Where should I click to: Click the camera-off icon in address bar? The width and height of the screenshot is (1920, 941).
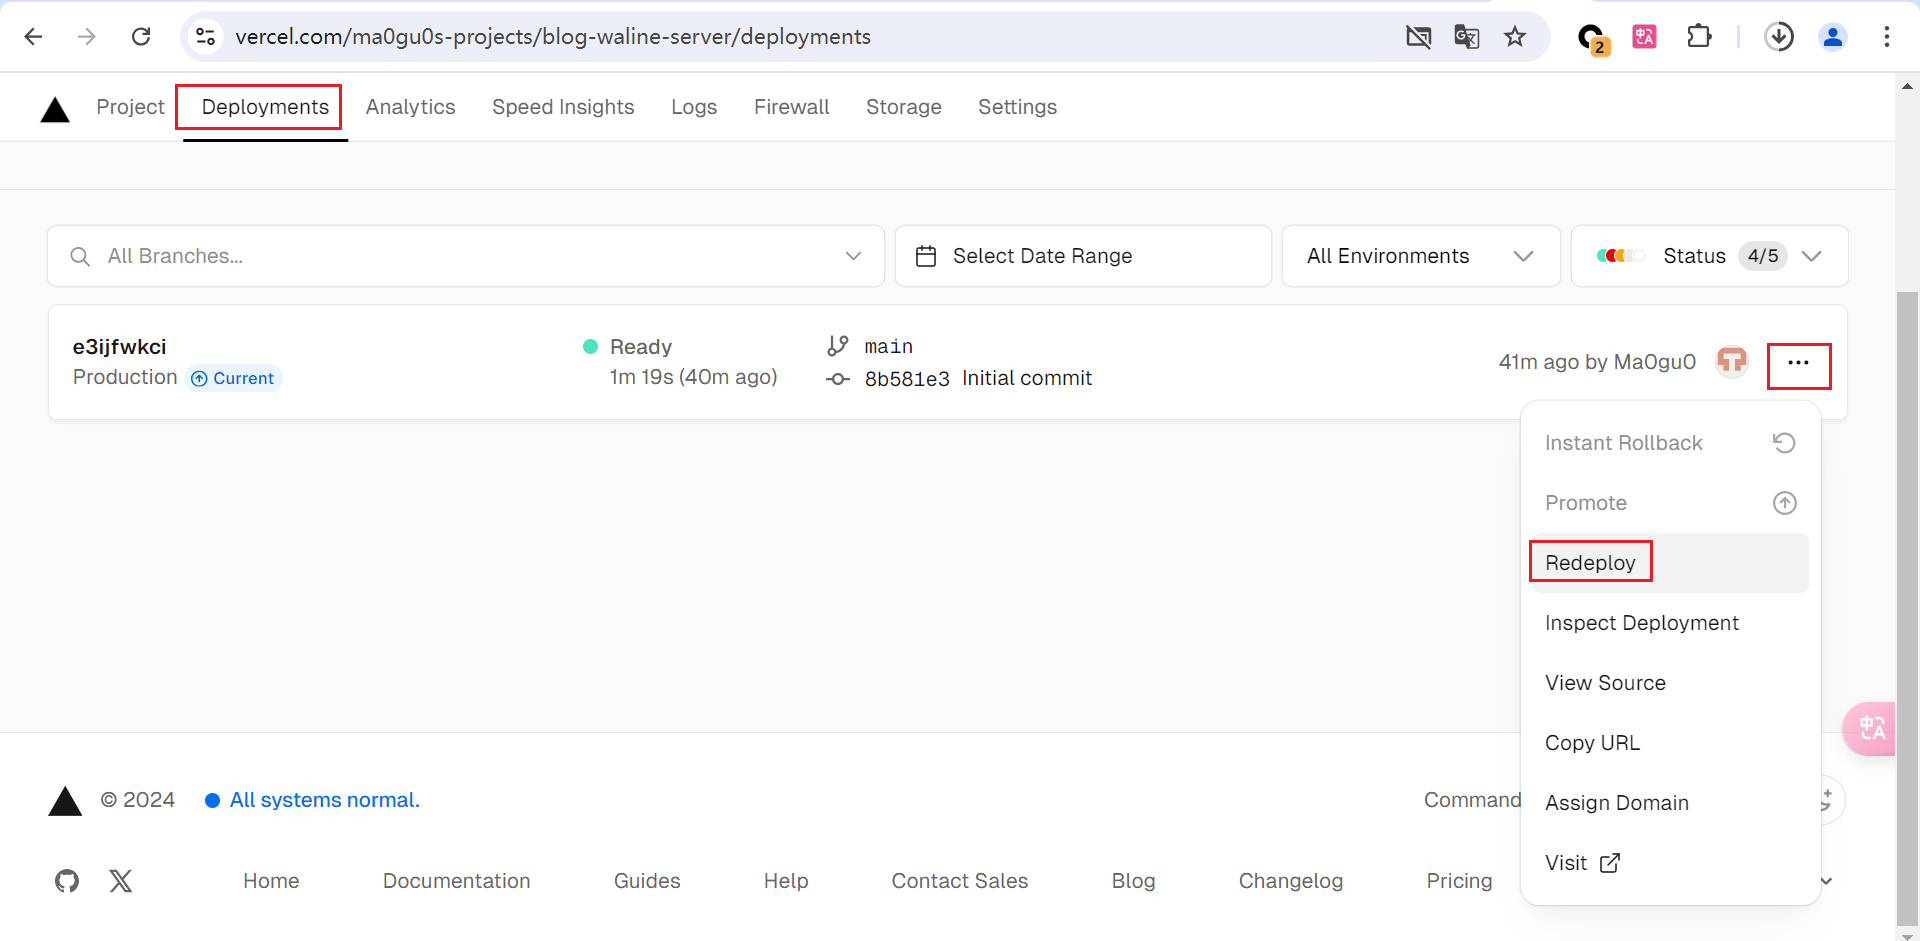tap(1418, 37)
